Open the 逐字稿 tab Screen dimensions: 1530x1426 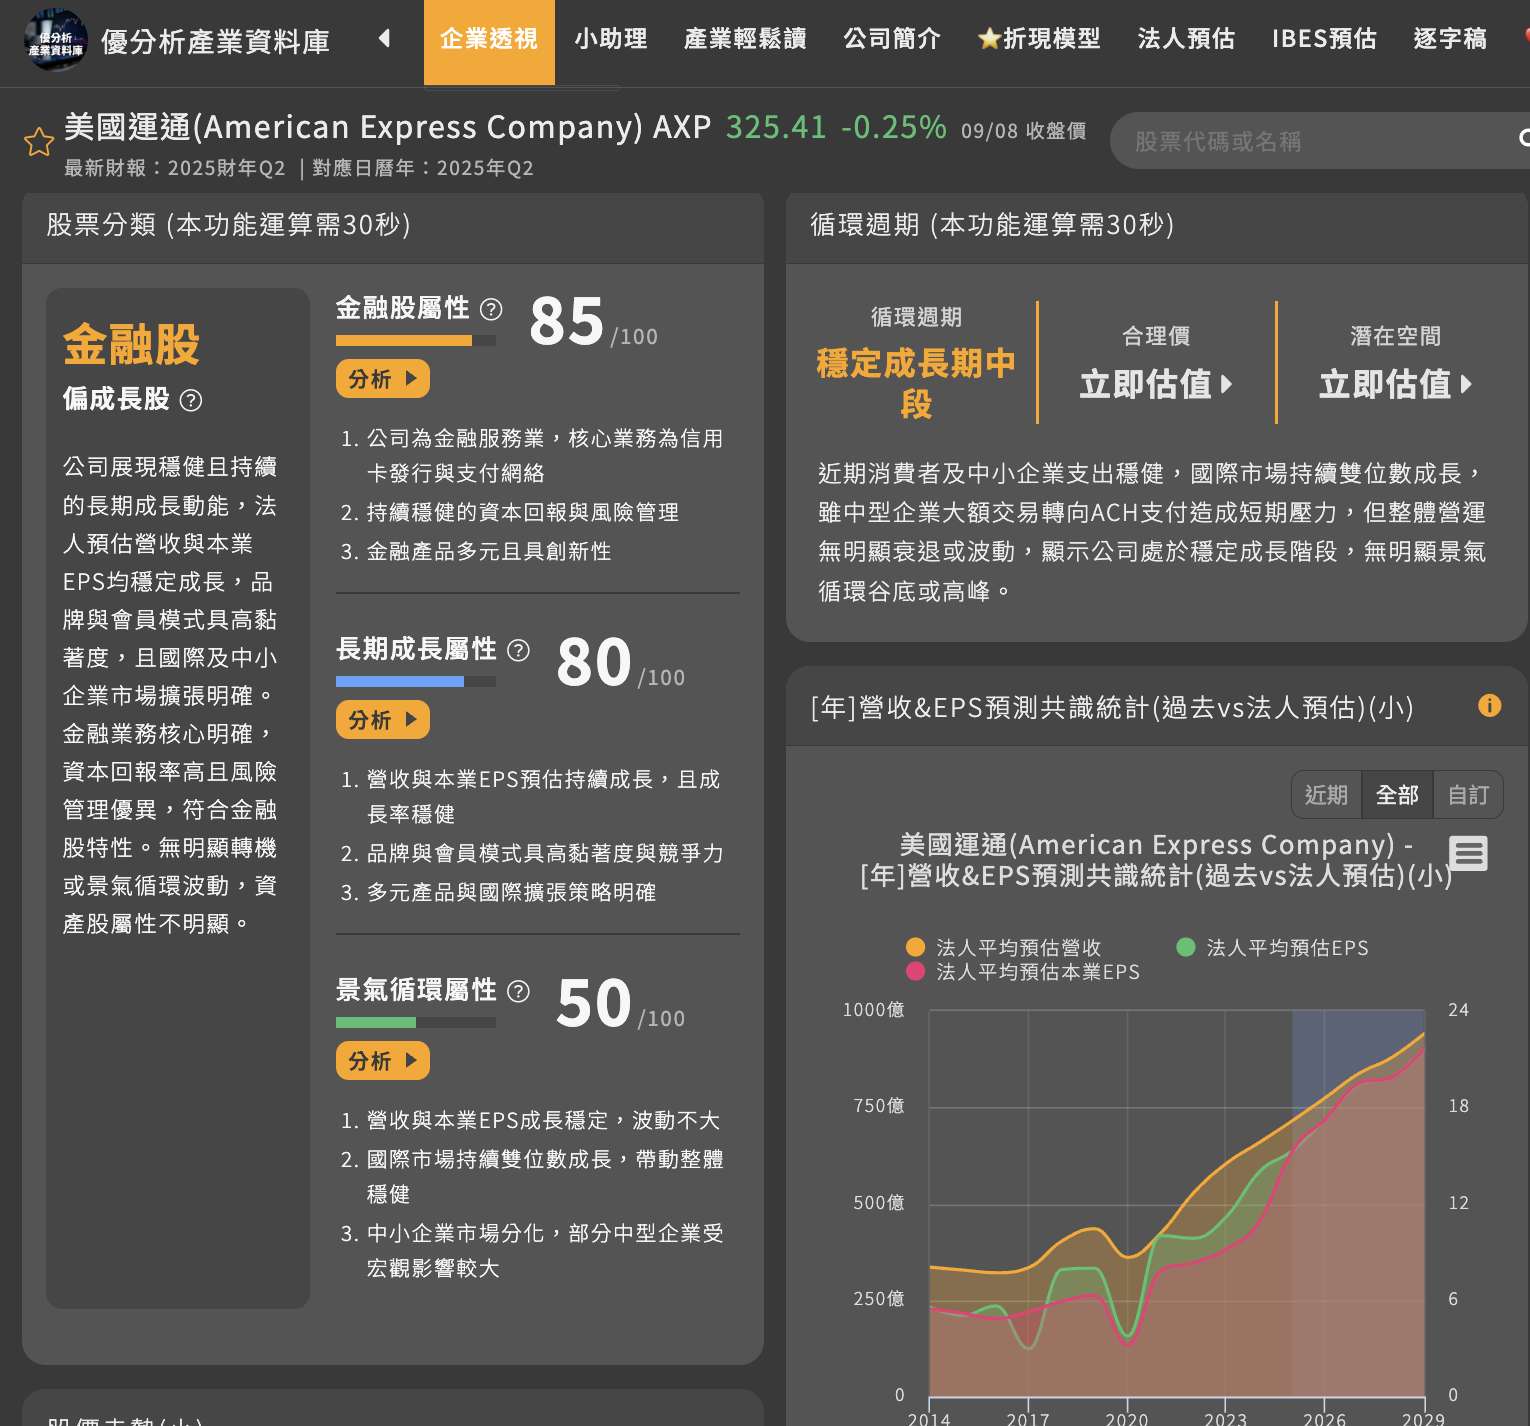(1450, 39)
